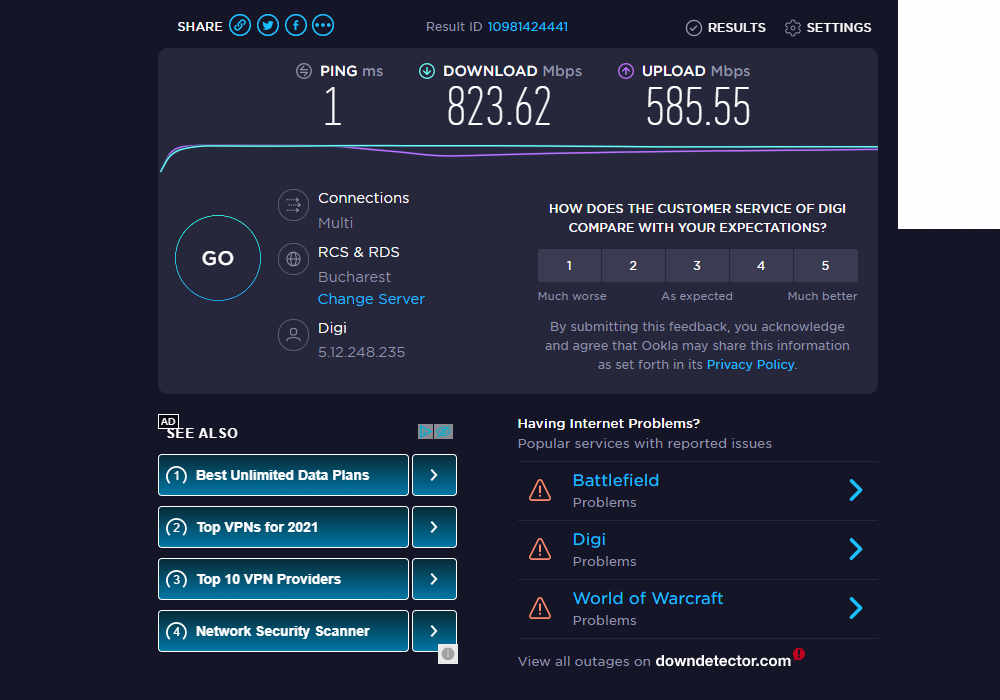Open Network Security Scanner ad

(x=283, y=631)
